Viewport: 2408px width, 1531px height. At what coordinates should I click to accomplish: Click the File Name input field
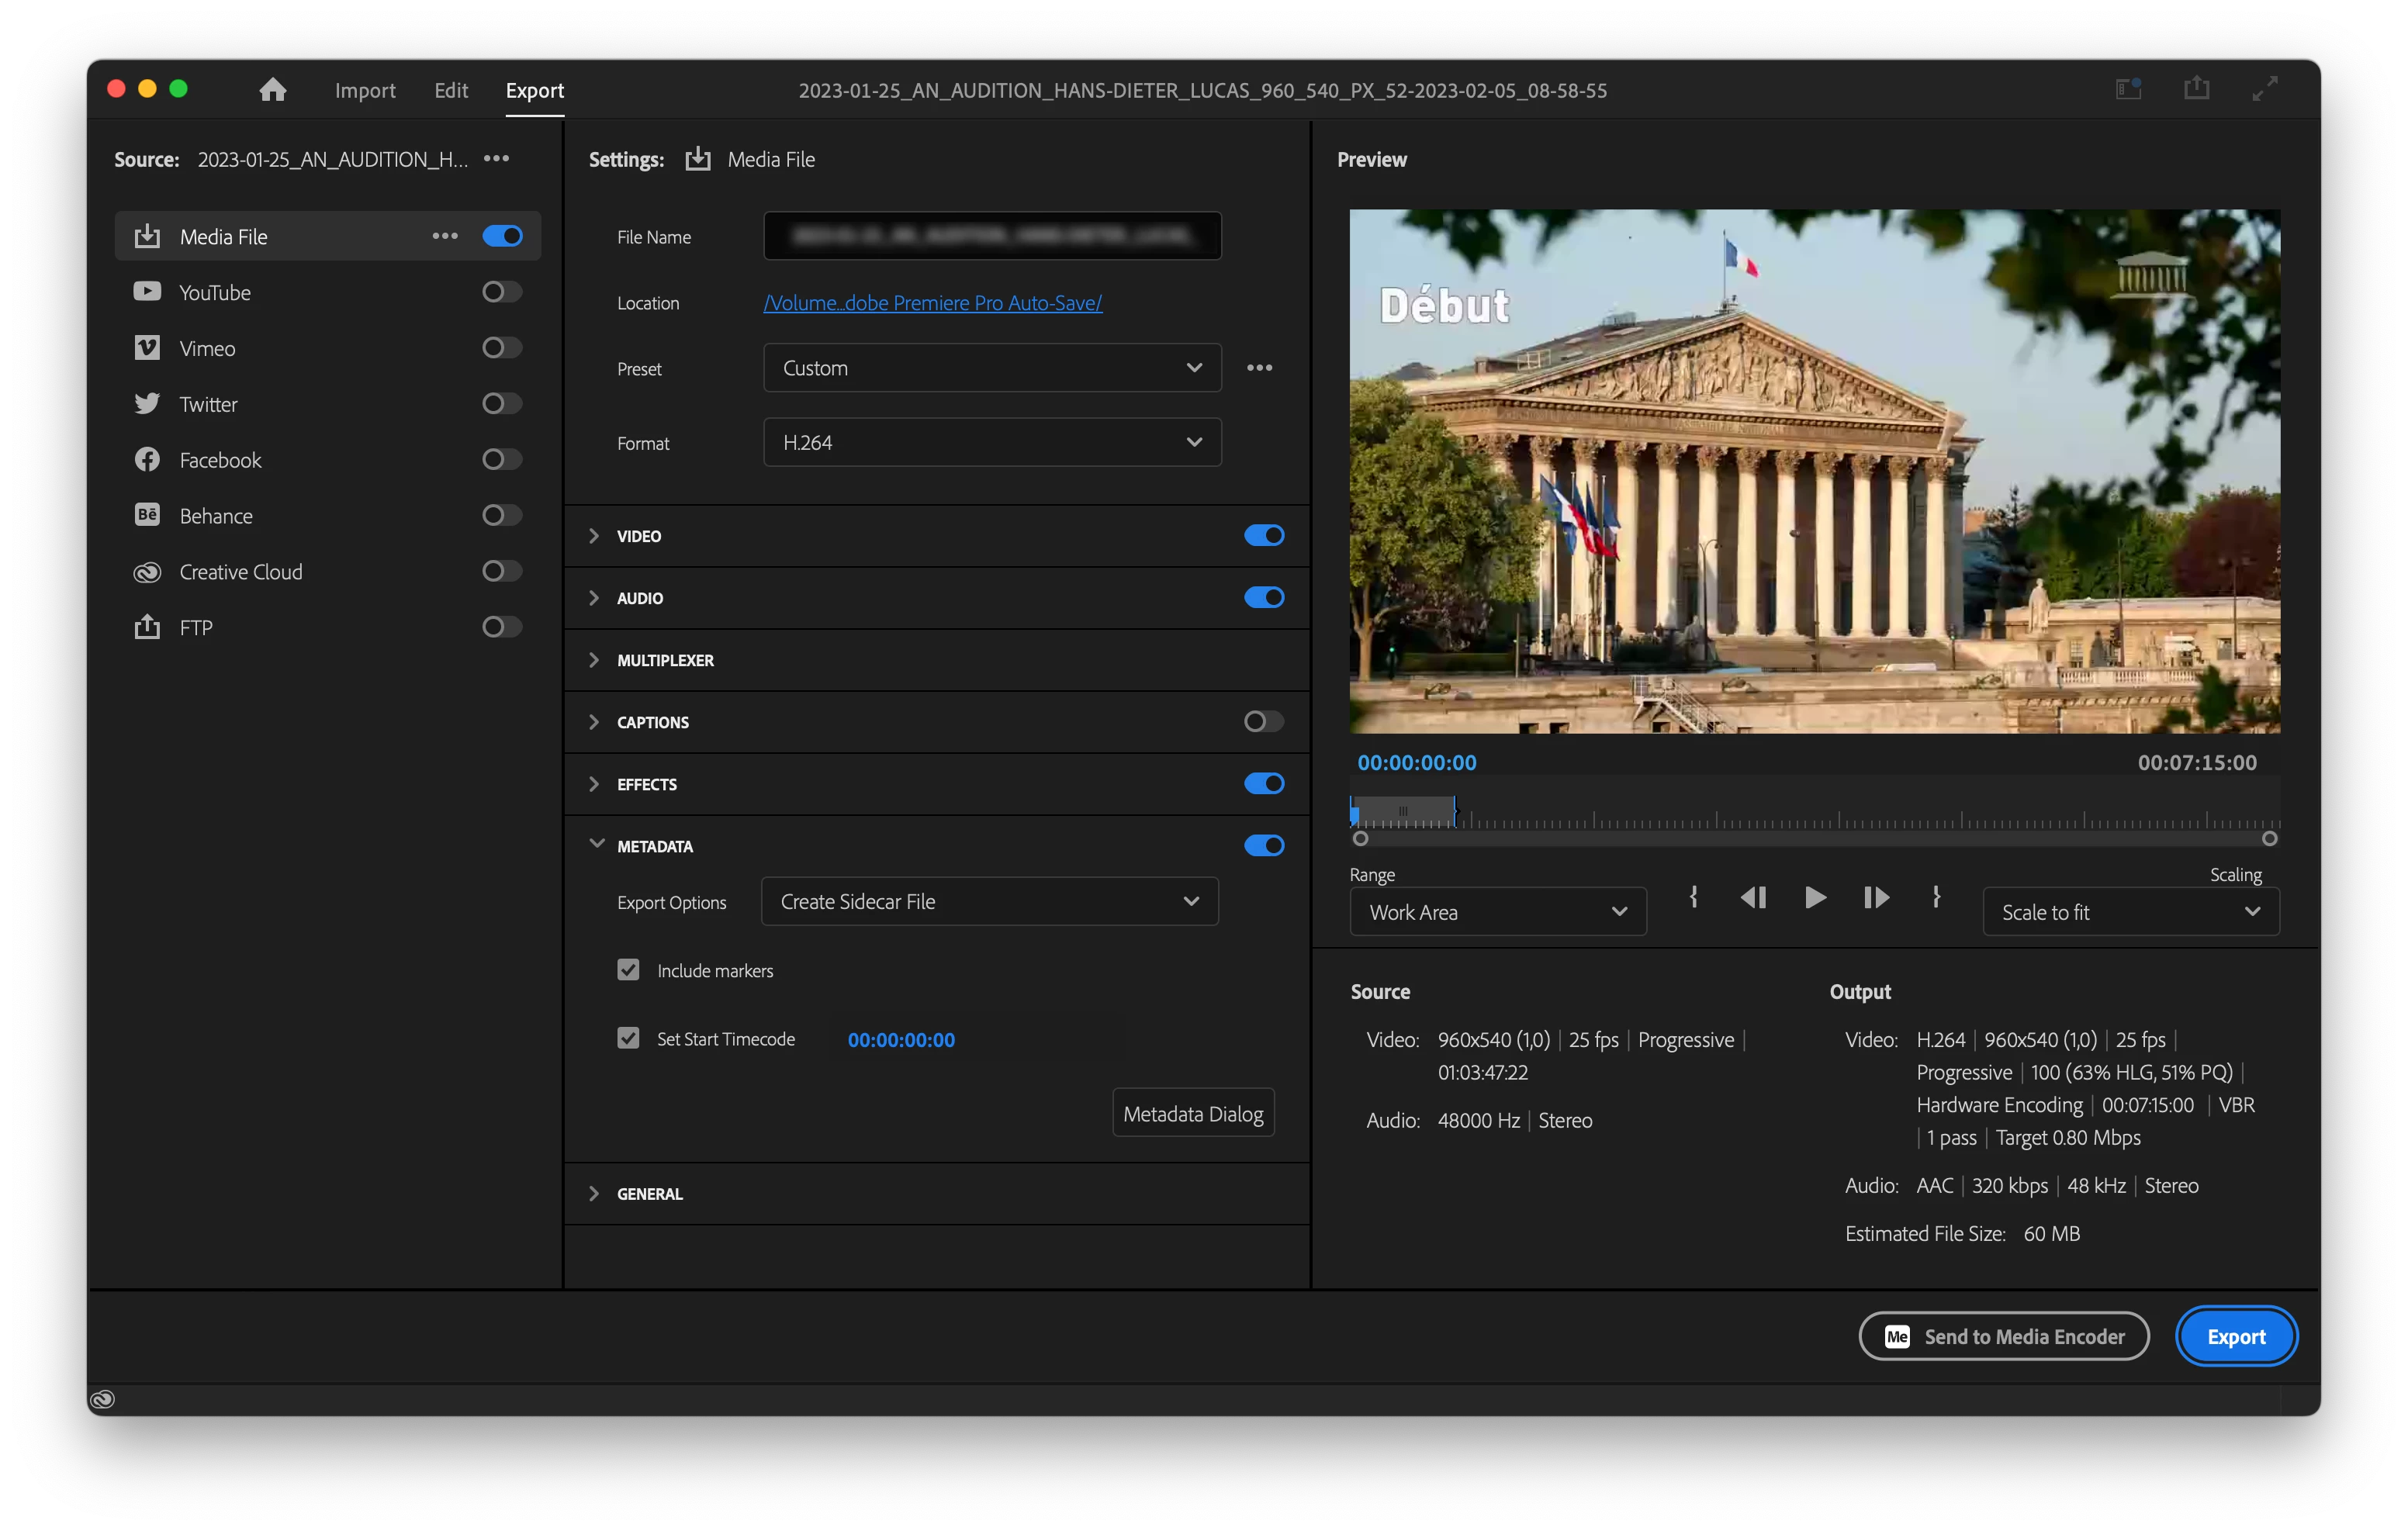(992, 236)
